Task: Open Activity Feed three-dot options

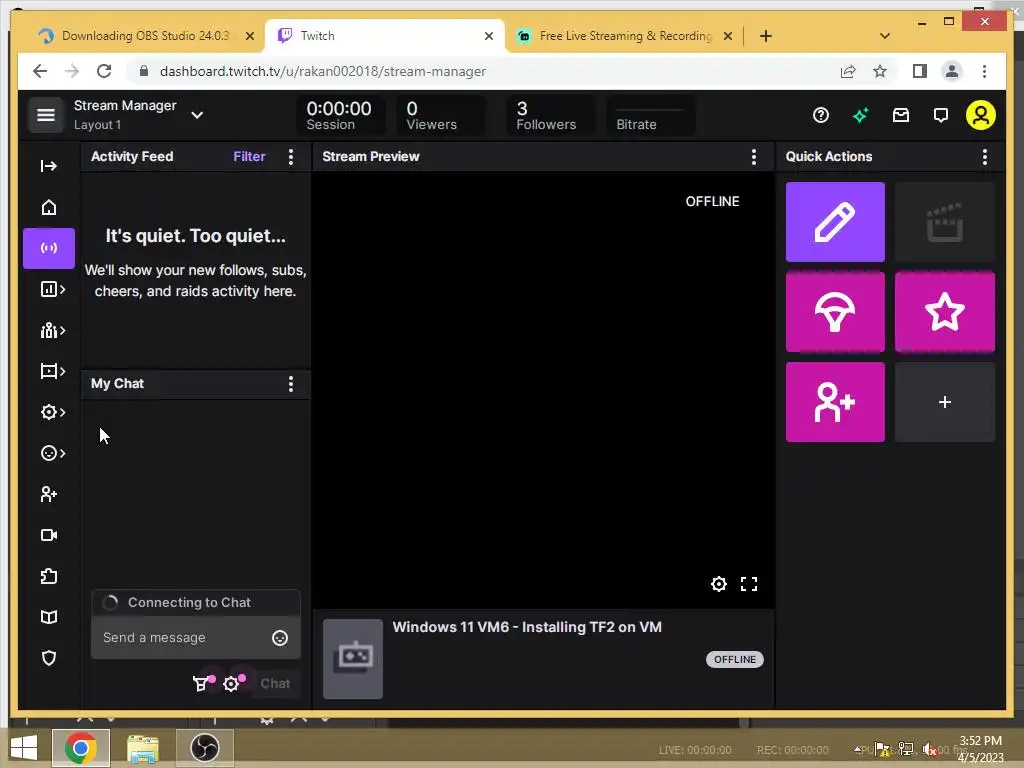Action: coord(291,157)
